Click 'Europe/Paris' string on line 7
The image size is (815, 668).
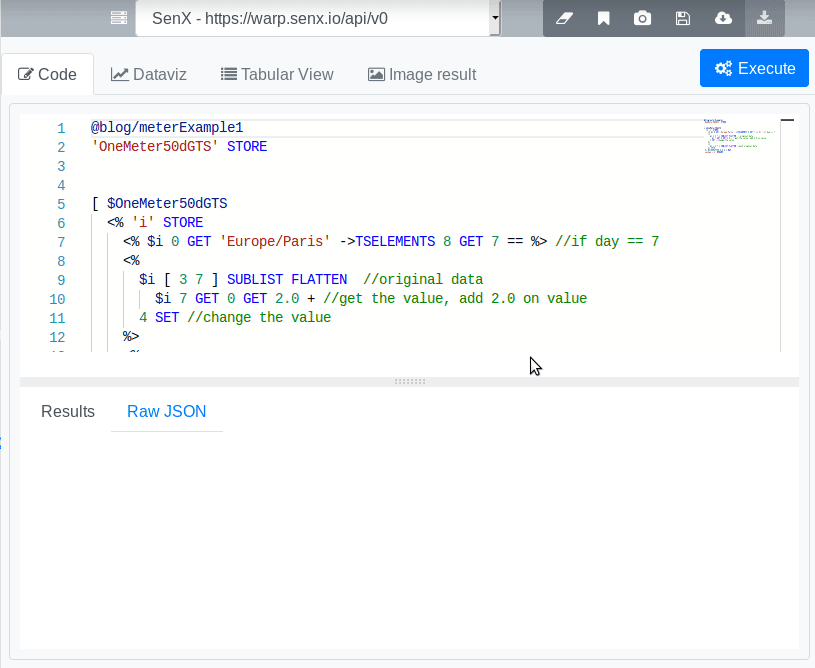[275, 242]
